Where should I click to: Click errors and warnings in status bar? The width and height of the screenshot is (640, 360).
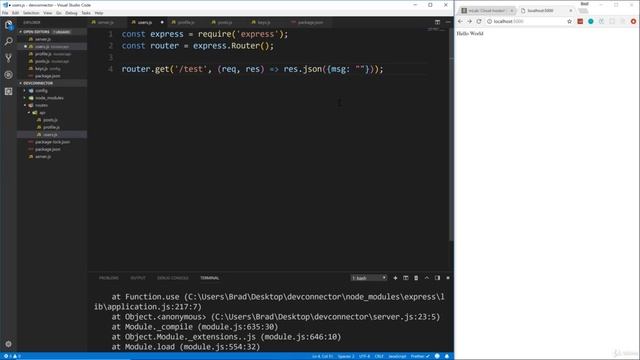tap(12, 356)
